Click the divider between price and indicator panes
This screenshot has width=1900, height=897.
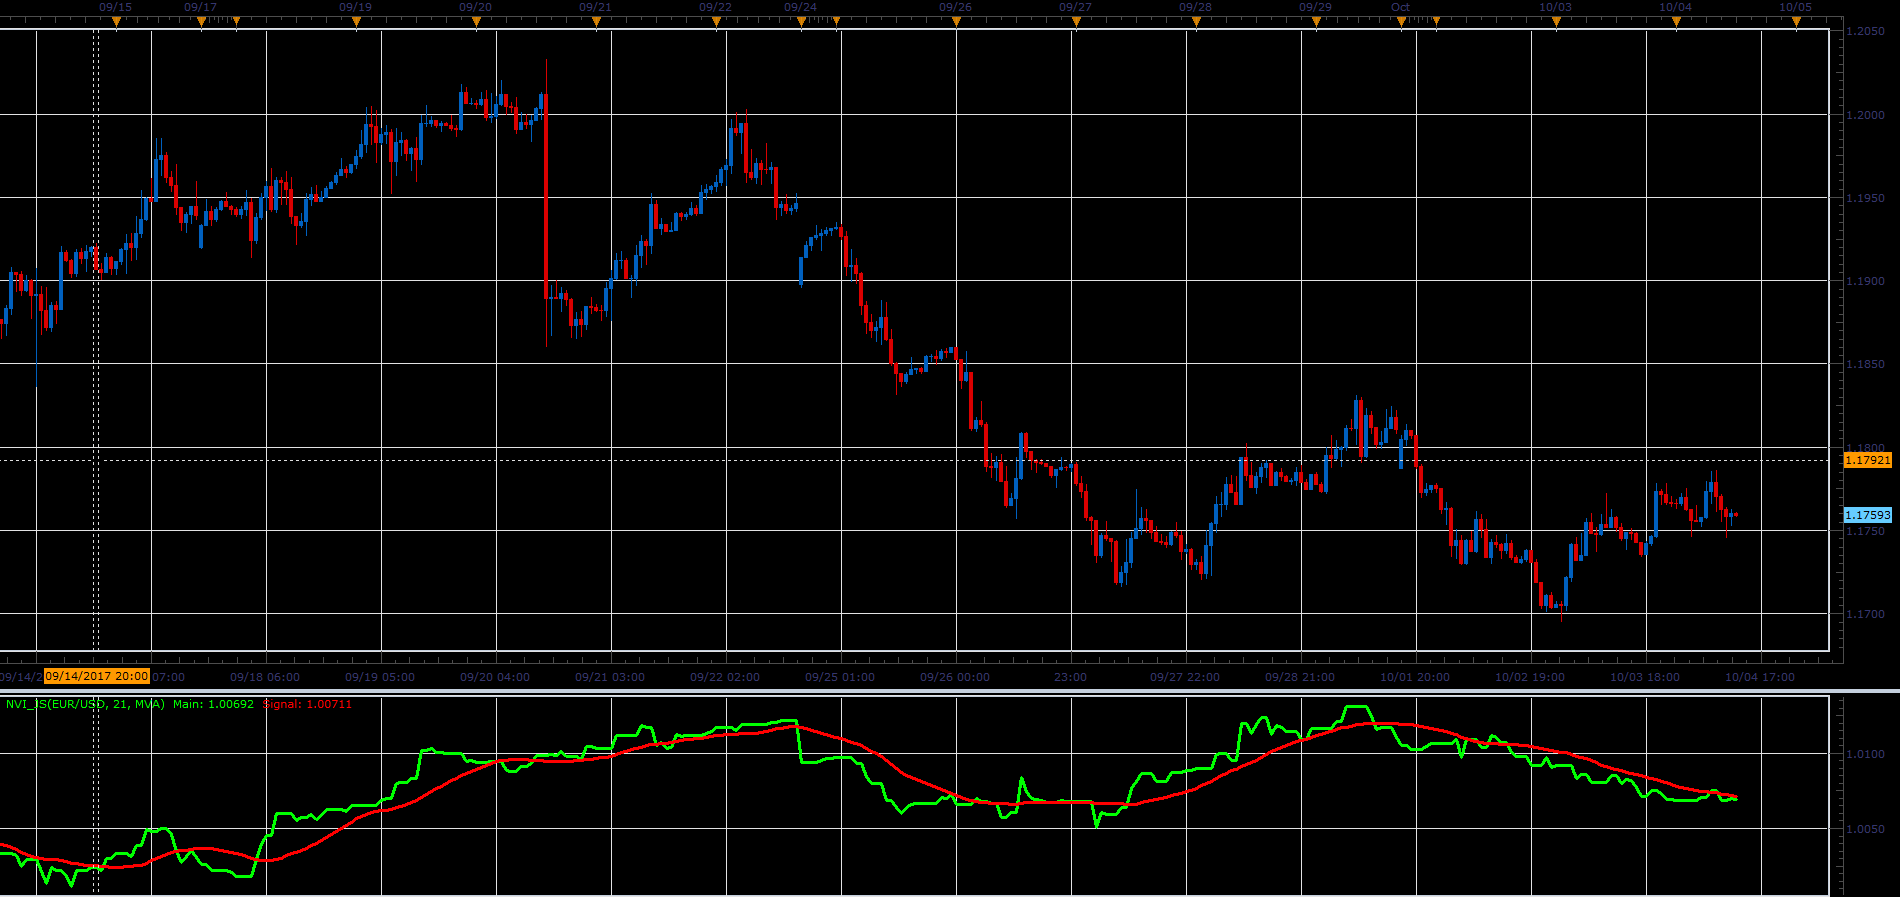950,691
